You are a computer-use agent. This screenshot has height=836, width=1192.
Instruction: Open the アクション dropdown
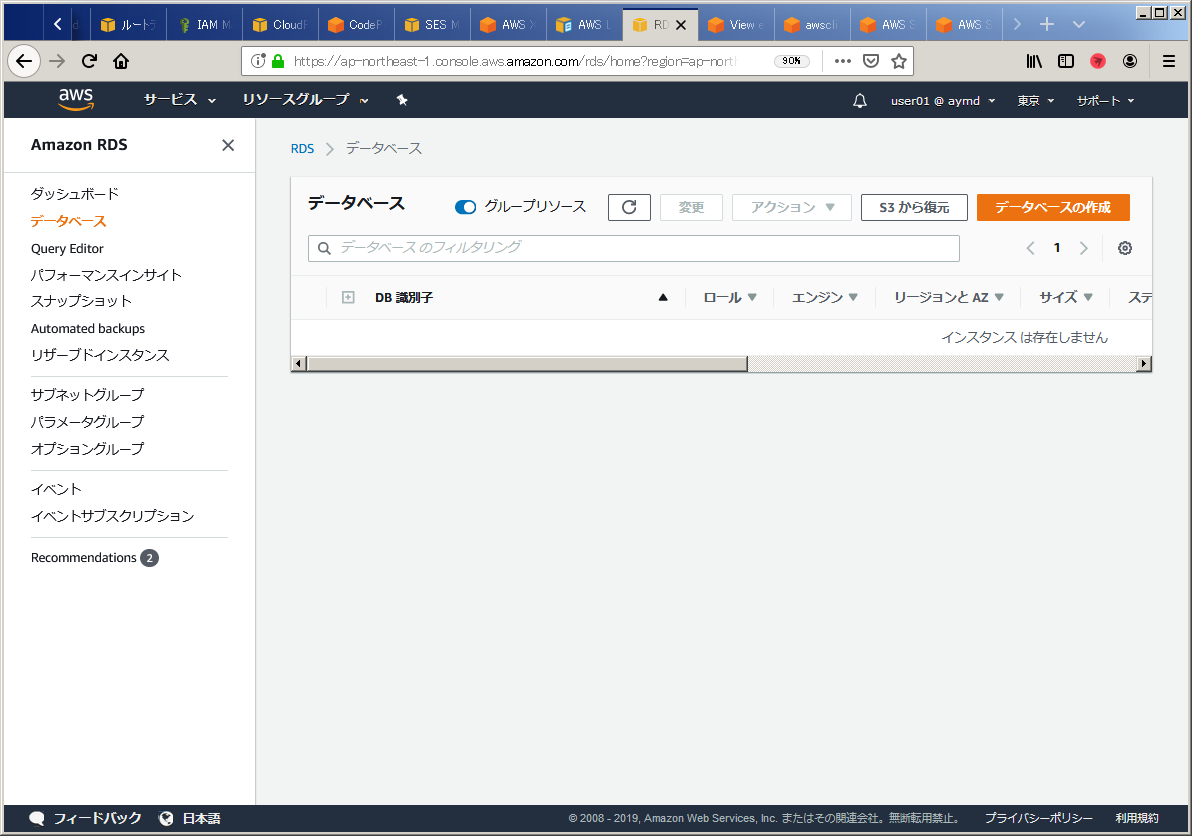click(791, 207)
